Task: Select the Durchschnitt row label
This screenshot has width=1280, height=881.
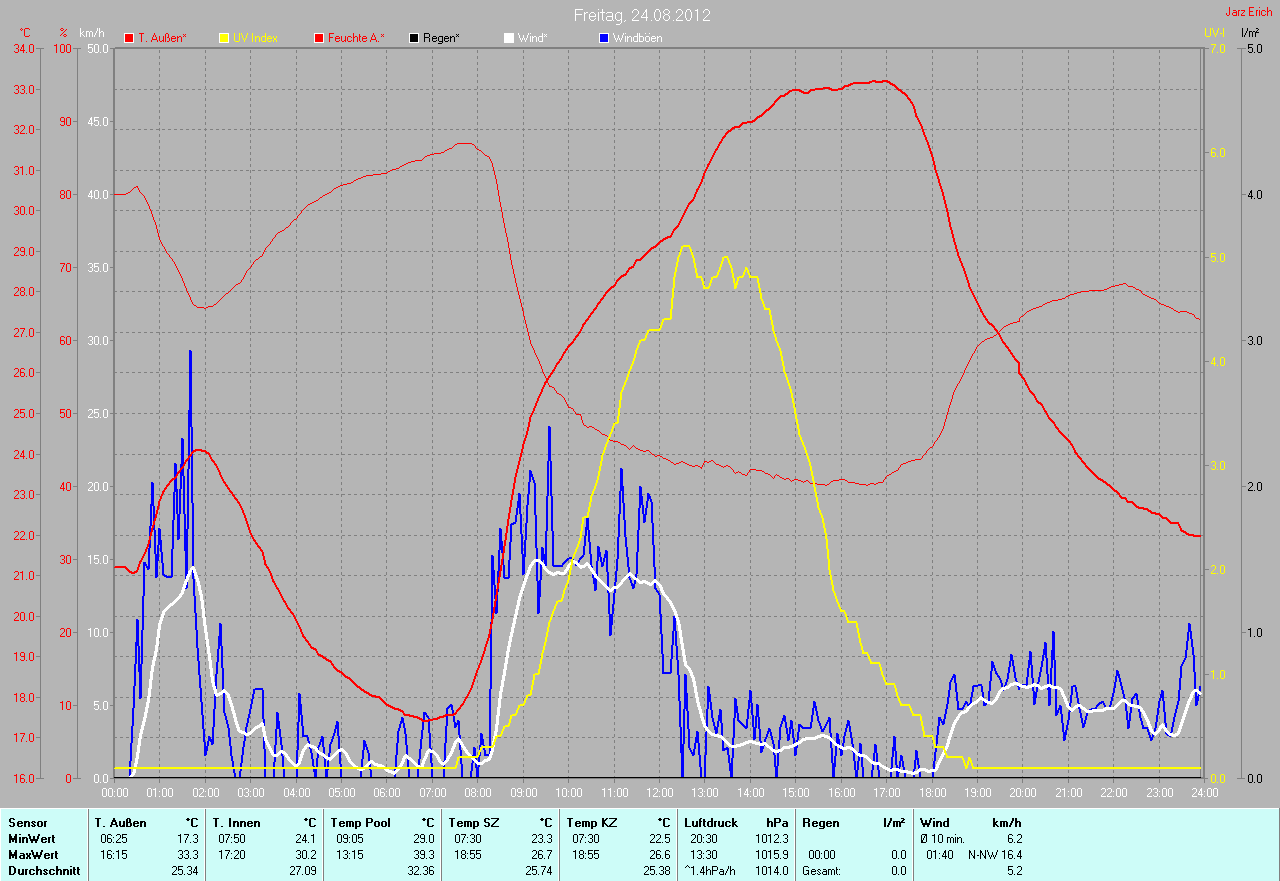Action: tap(42, 871)
